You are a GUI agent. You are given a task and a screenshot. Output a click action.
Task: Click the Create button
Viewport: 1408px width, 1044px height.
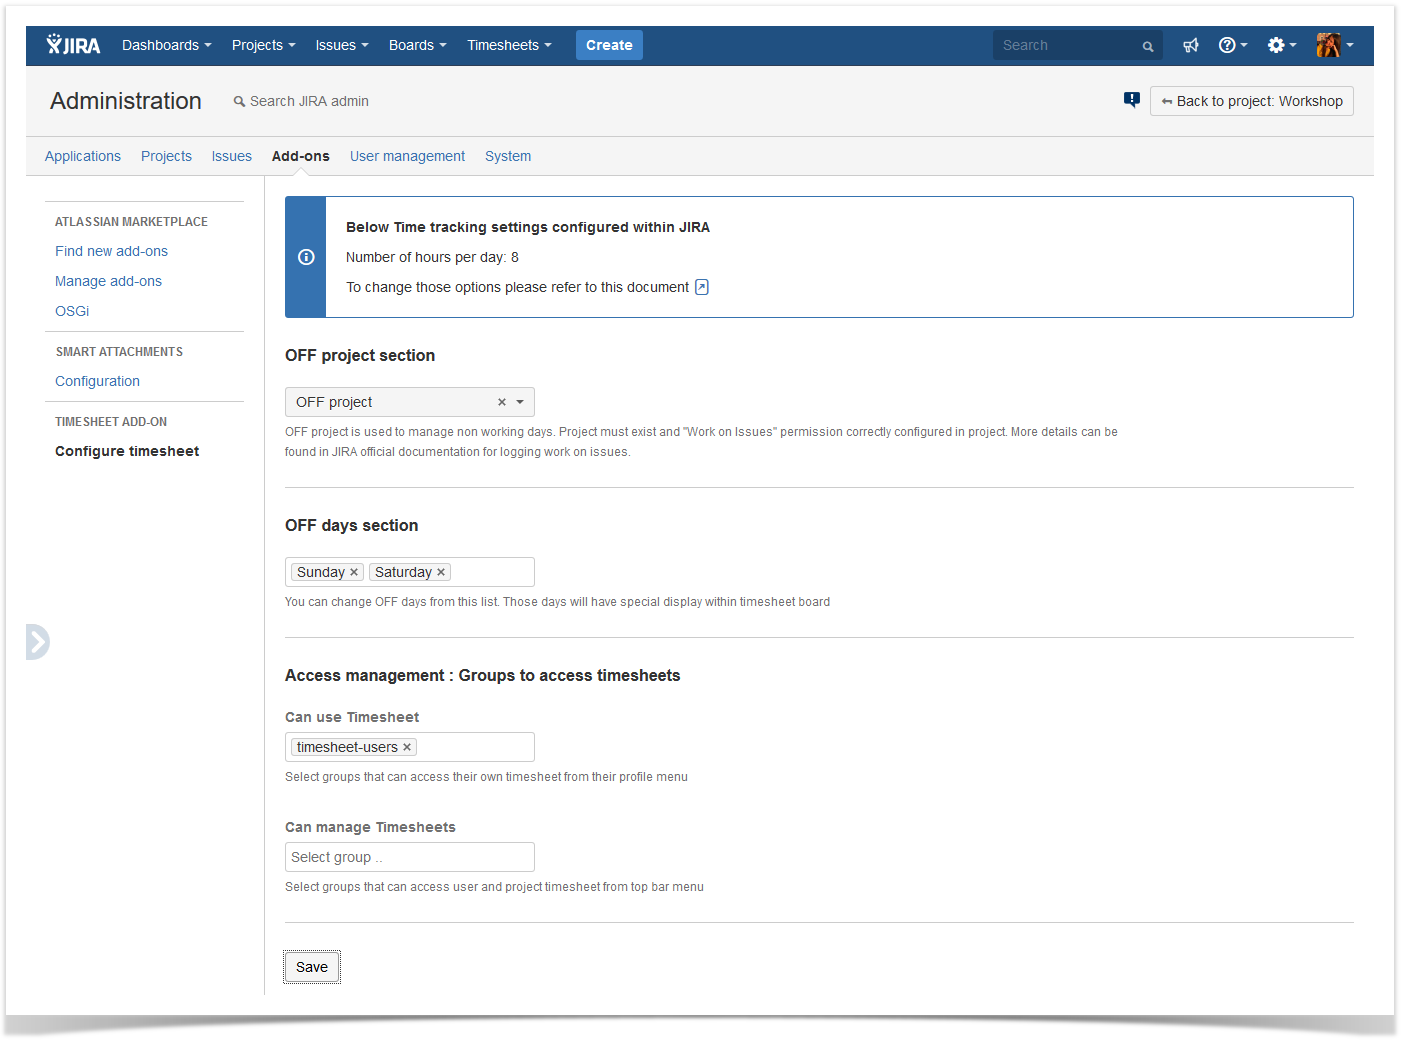pyautogui.click(x=609, y=45)
